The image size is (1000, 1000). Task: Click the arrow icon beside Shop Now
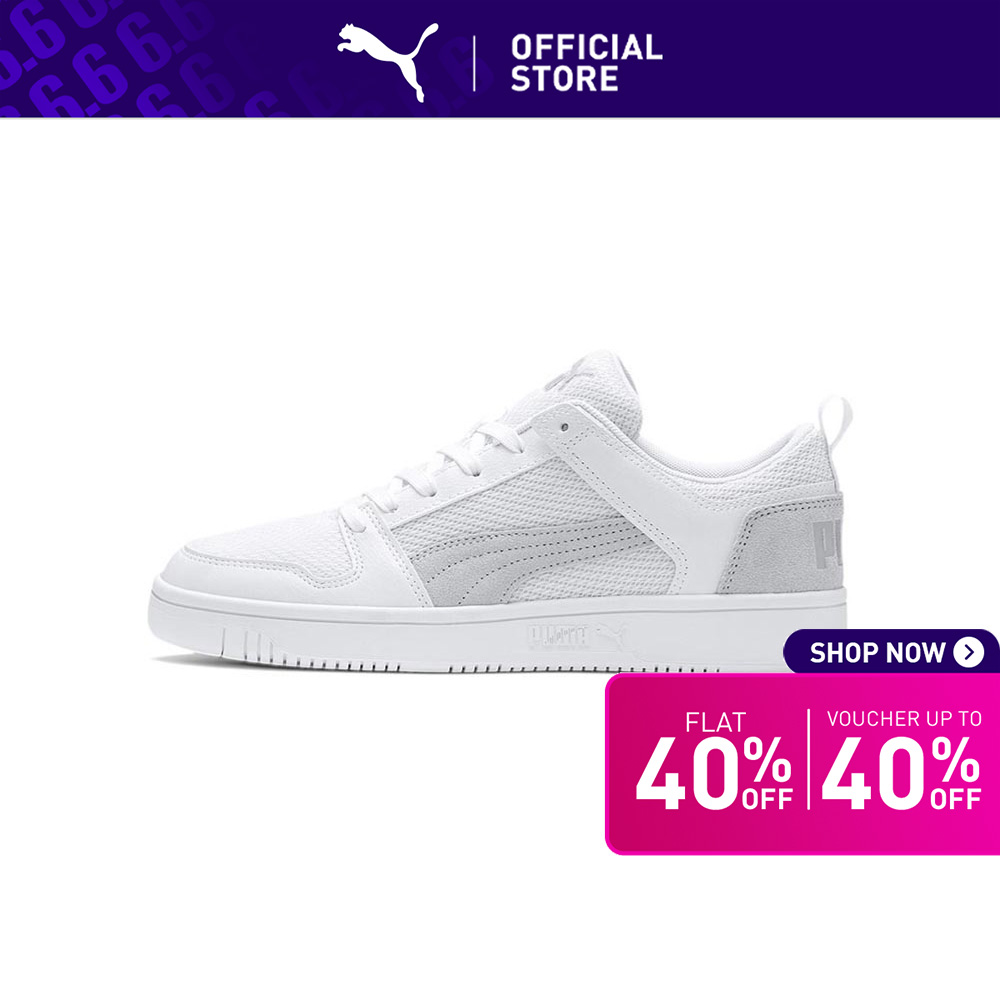[968, 652]
